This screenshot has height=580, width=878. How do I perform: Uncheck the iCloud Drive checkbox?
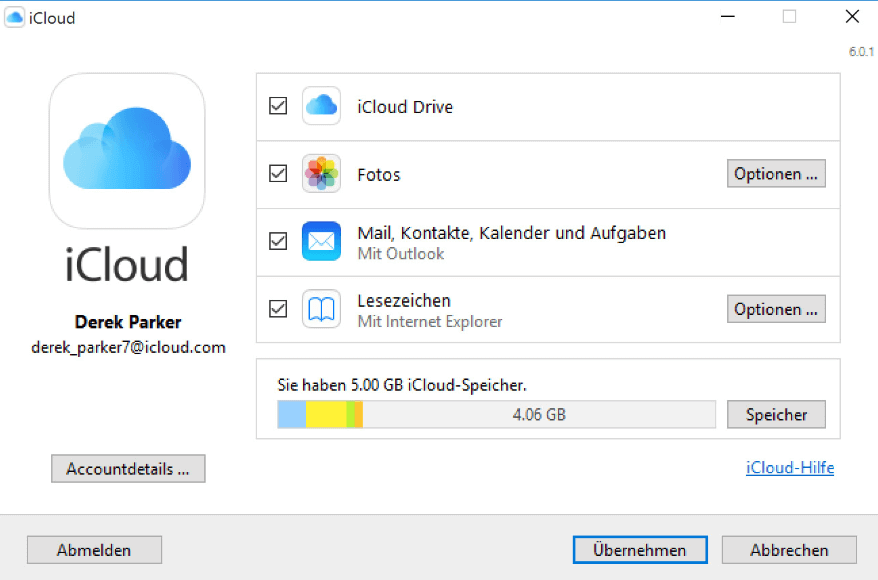coord(278,106)
